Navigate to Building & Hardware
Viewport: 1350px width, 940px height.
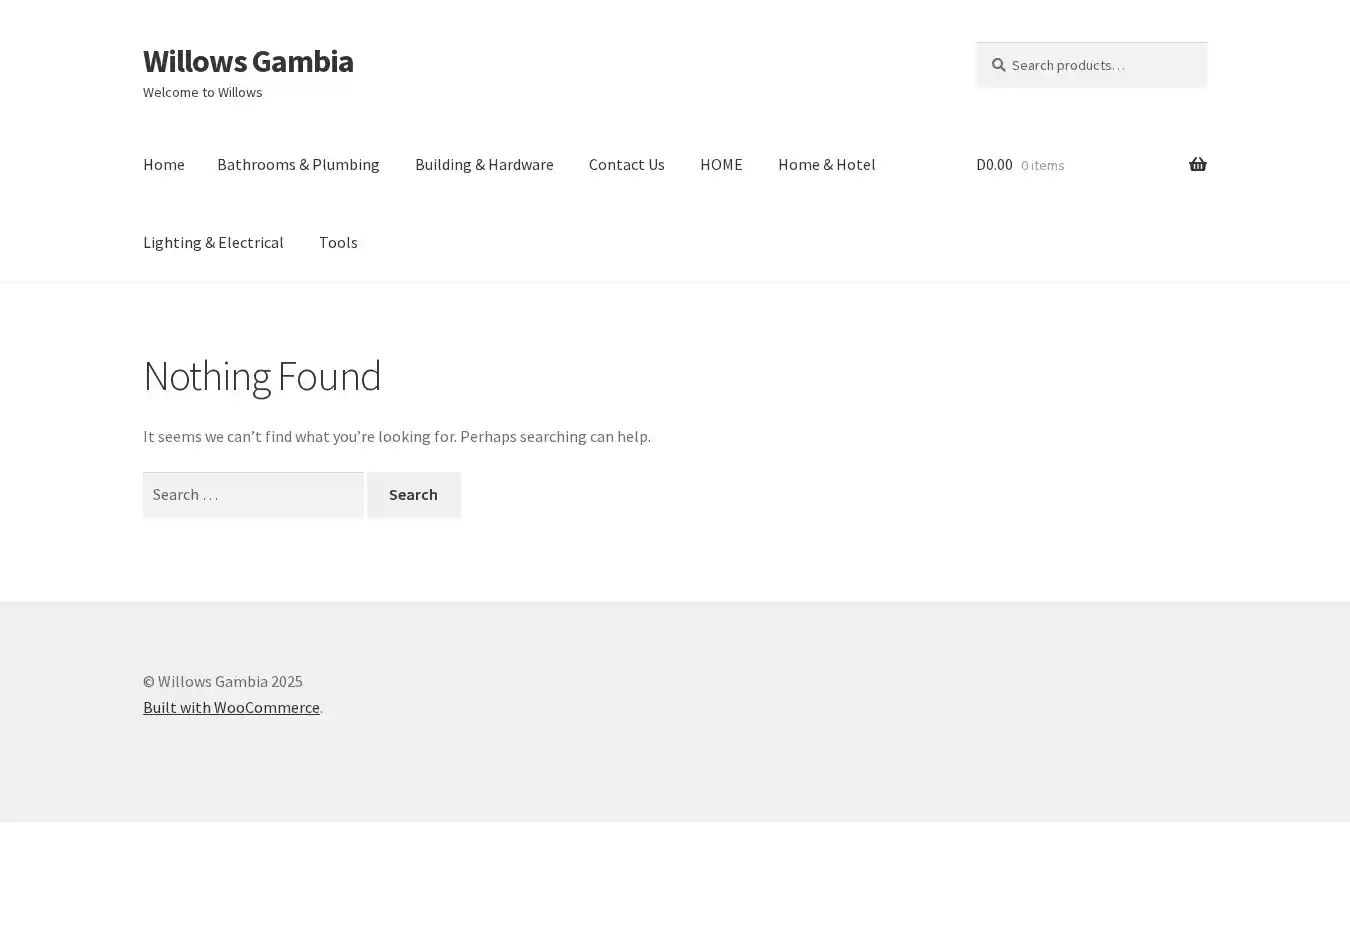point(484,164)
